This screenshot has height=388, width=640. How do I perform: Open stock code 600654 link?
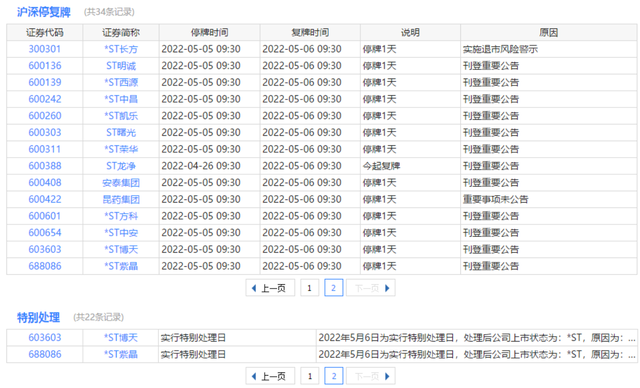44,233
